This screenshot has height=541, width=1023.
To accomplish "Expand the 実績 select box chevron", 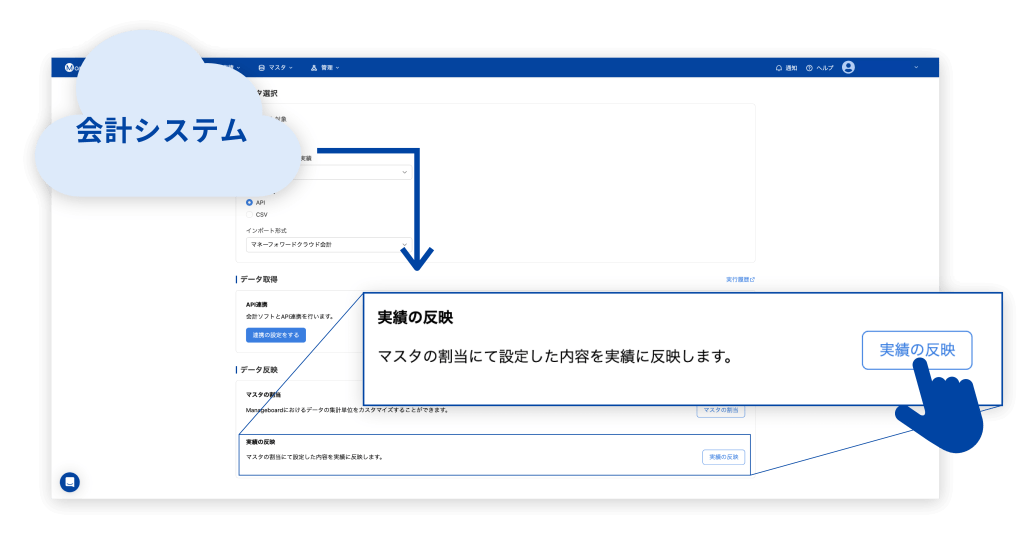I will click(405, 172).
